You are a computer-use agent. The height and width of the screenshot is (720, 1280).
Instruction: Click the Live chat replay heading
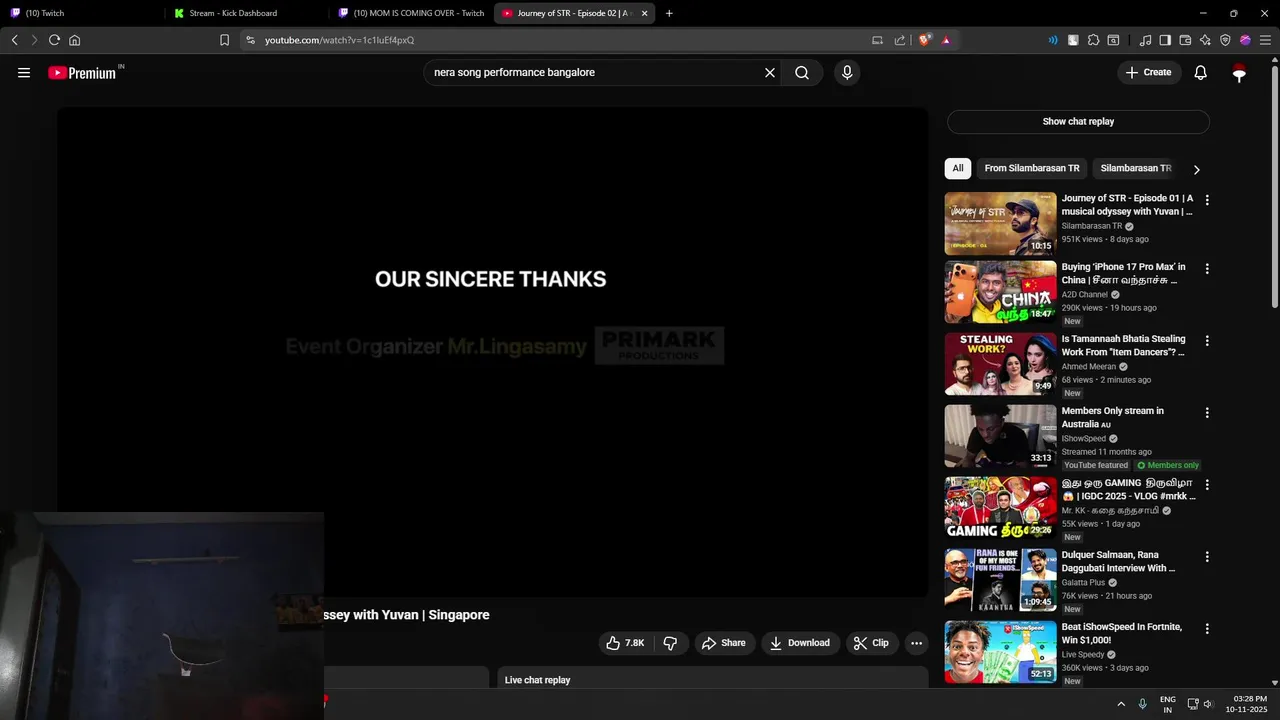(x=537, y=680)
